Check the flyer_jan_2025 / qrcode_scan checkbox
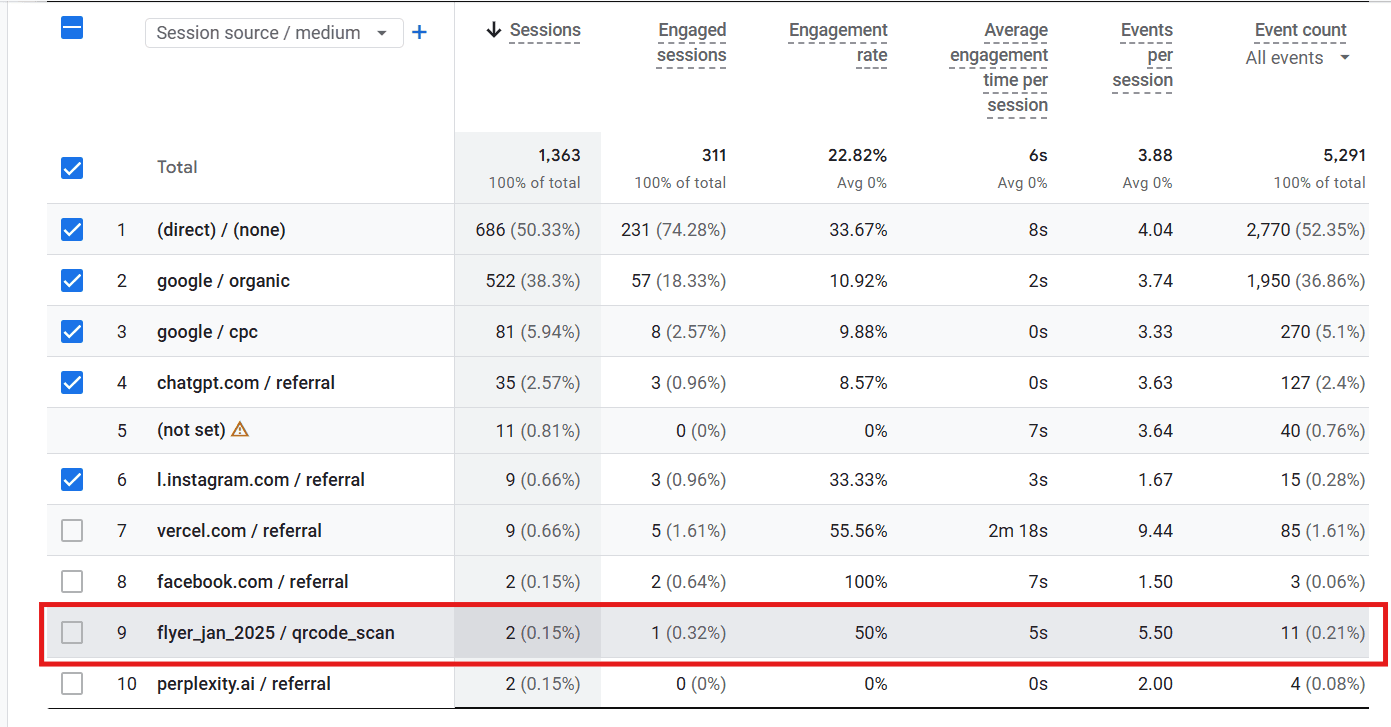The image size is (1391, 727). pos(72,633)
